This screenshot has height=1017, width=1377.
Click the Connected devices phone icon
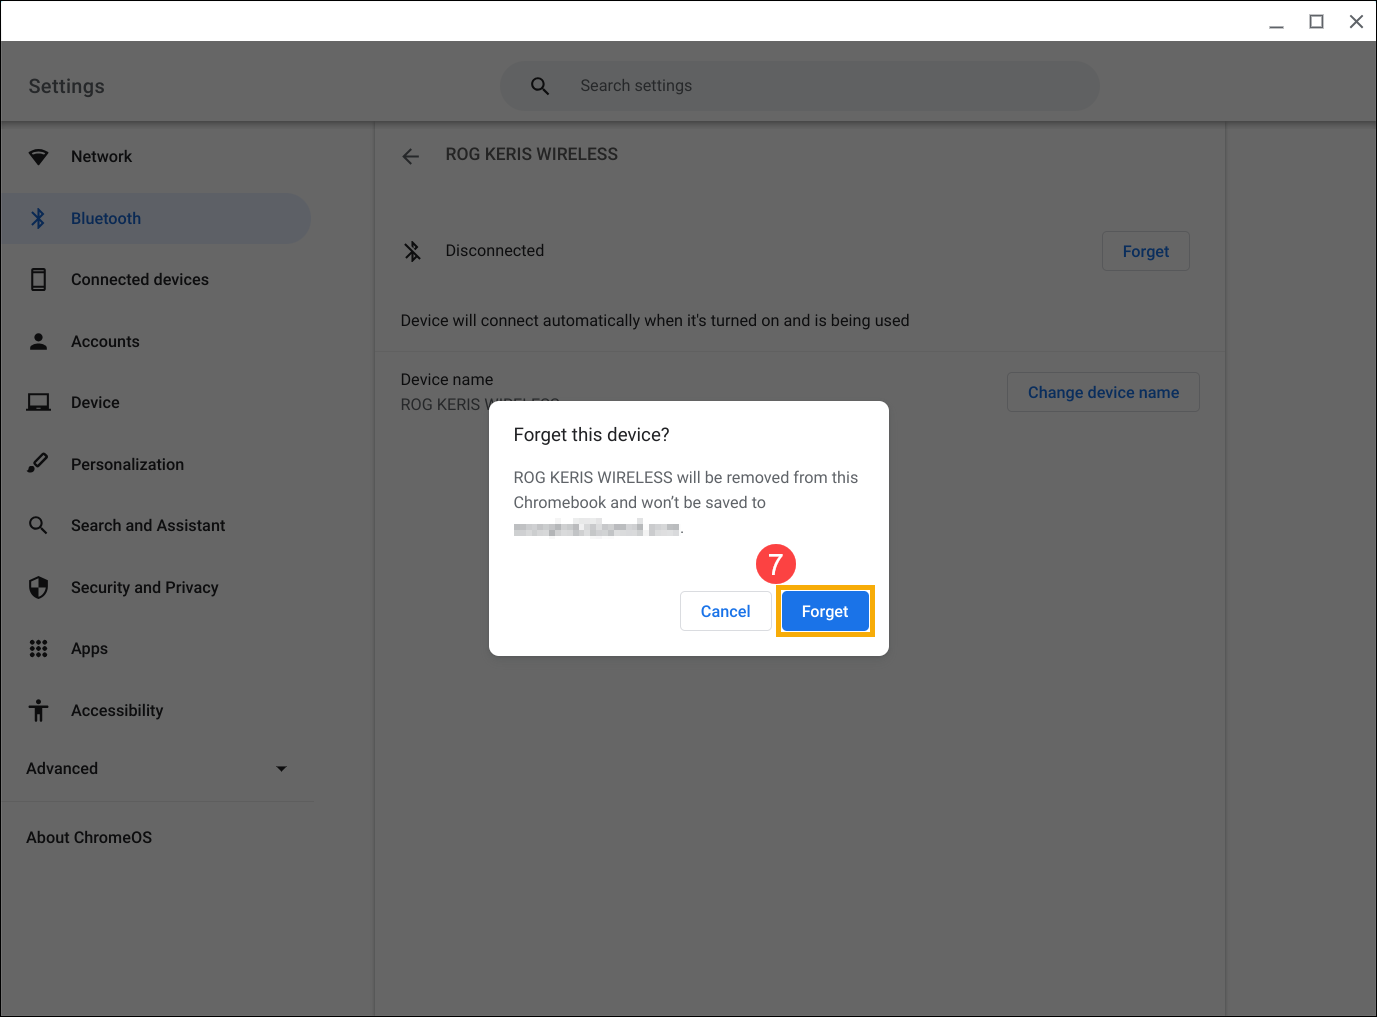38,280
